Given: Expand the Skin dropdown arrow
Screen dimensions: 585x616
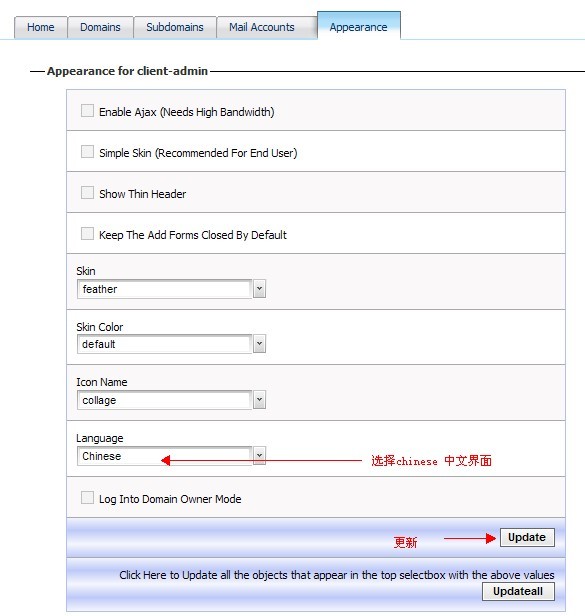Looking at the screenshot, I should pos(259,289).
